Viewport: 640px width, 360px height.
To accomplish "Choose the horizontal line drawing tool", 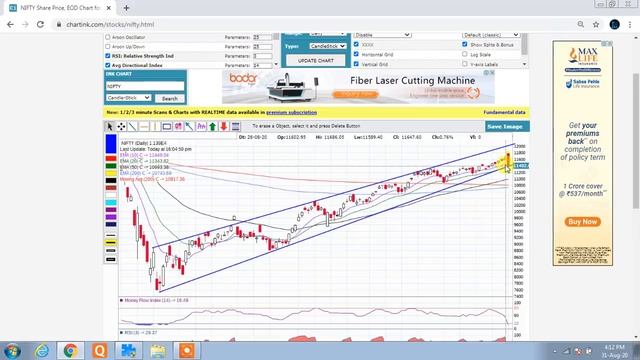I will (144, 127).
